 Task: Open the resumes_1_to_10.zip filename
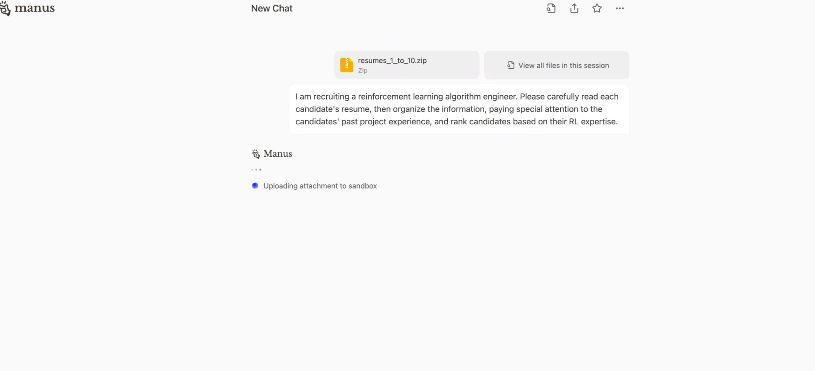(392, 60)
